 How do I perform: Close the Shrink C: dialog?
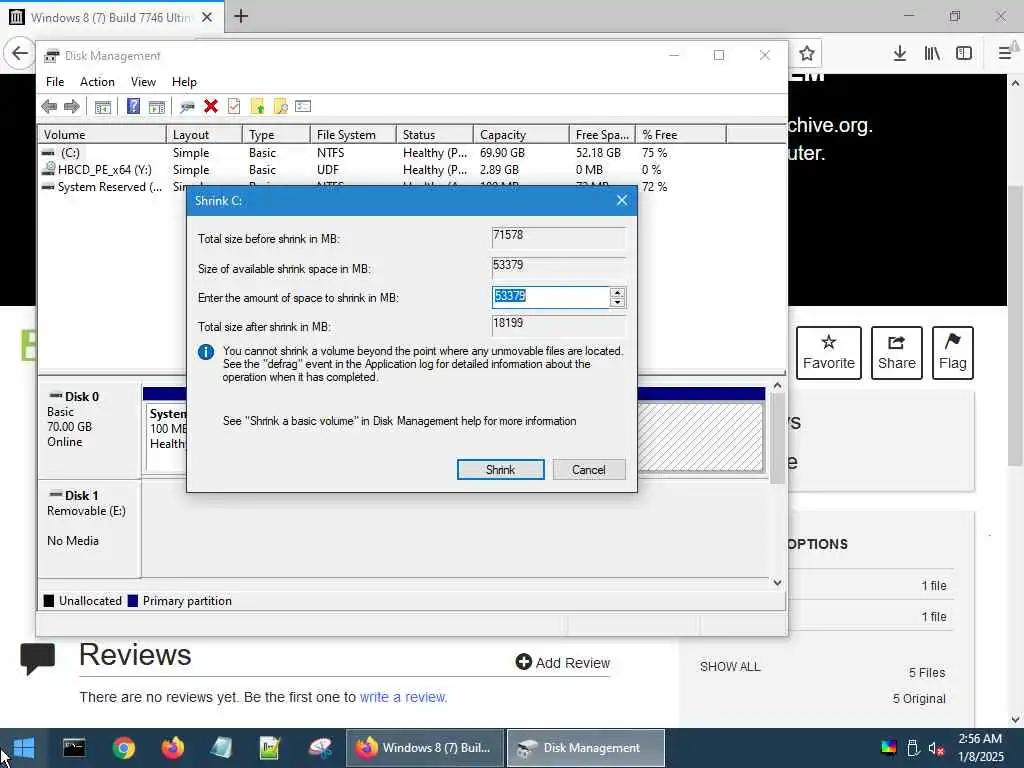coord(622,200)
